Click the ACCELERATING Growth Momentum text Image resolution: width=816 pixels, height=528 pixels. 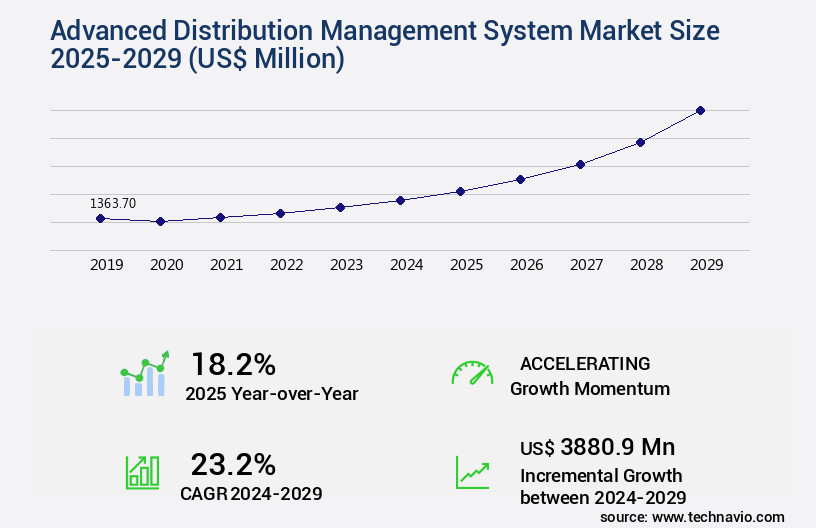(590, 376)
